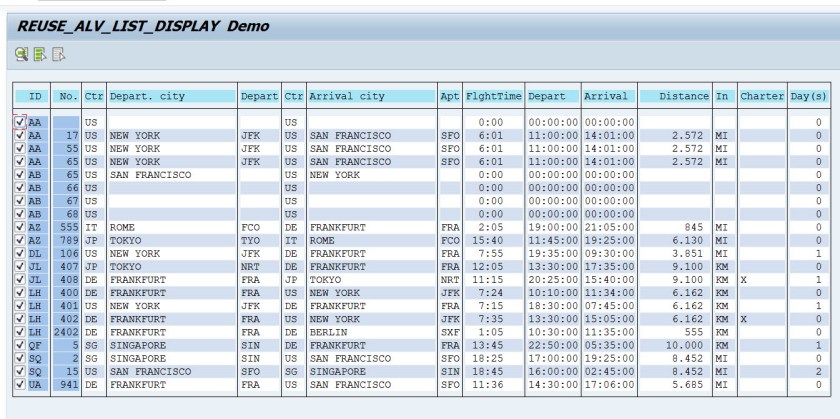The image size is (840, 419).
Task: Click departure city ROME in AZ 555 row
Action: click(x=122, y=227)
